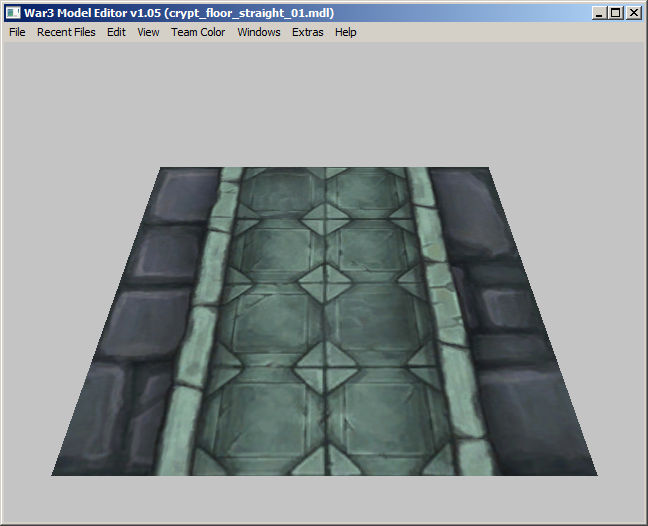Viewport: 648px width, 526px height.
Task: Open the Extras menu
Action: click(307, 32)
